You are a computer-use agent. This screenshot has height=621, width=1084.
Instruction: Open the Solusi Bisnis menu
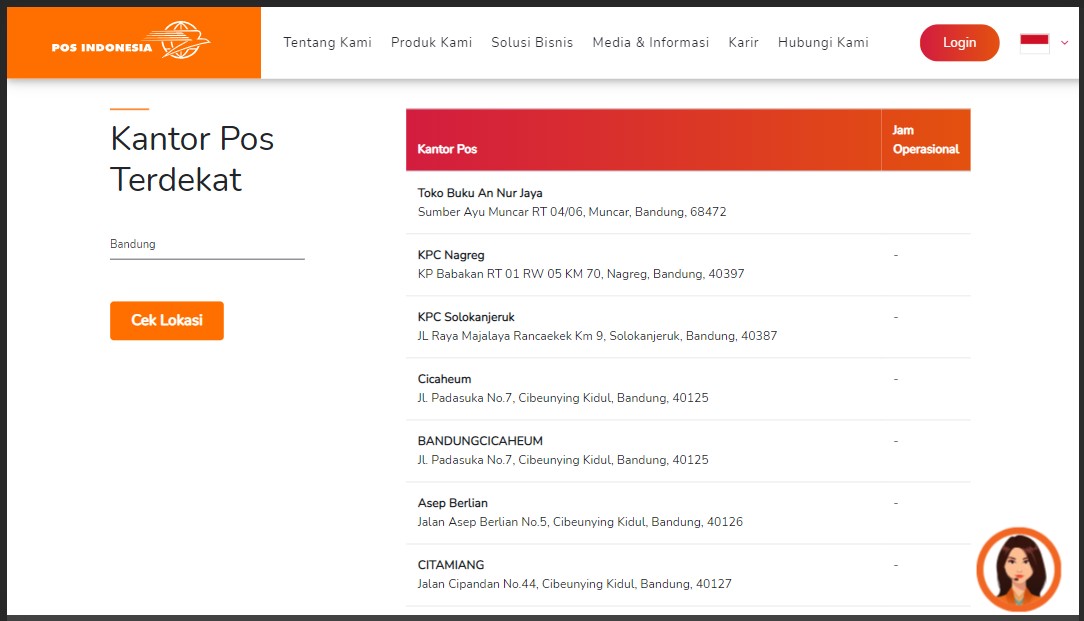532,42
